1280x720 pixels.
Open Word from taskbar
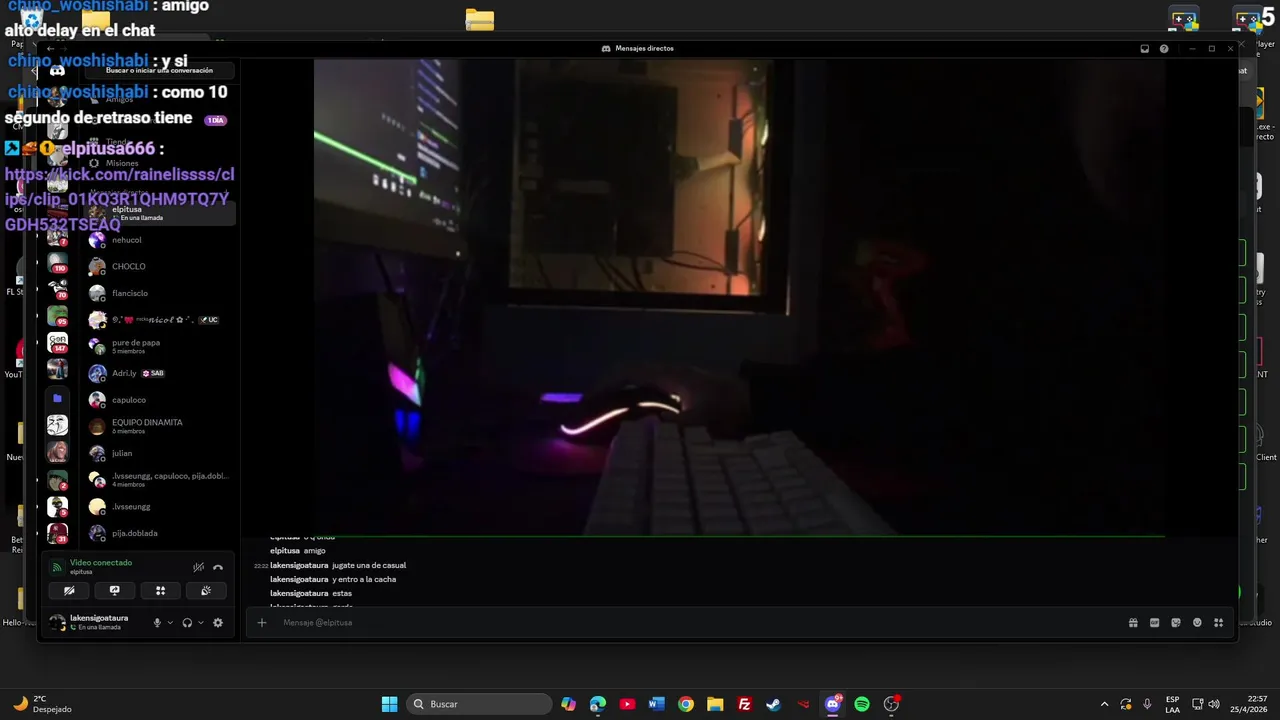pyautogui.click(x=656, y=704)
